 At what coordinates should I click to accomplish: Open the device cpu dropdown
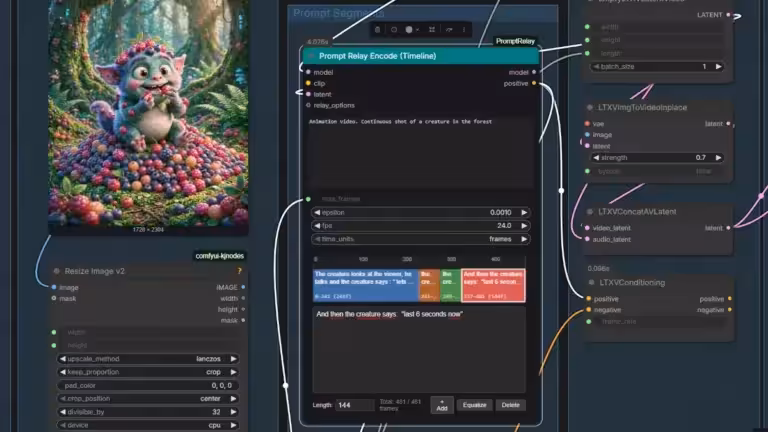pyautogui.click(x=148, y=425)
